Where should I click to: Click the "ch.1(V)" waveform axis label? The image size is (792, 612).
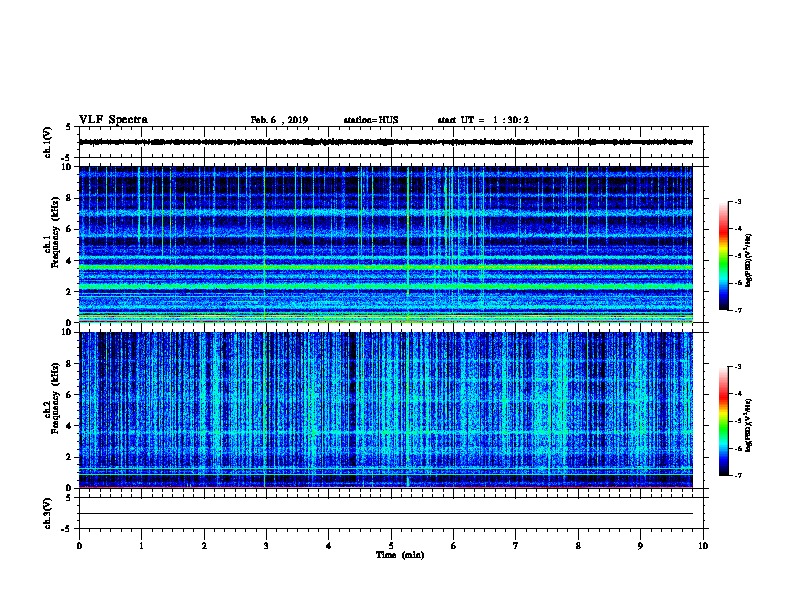point(47,142)
